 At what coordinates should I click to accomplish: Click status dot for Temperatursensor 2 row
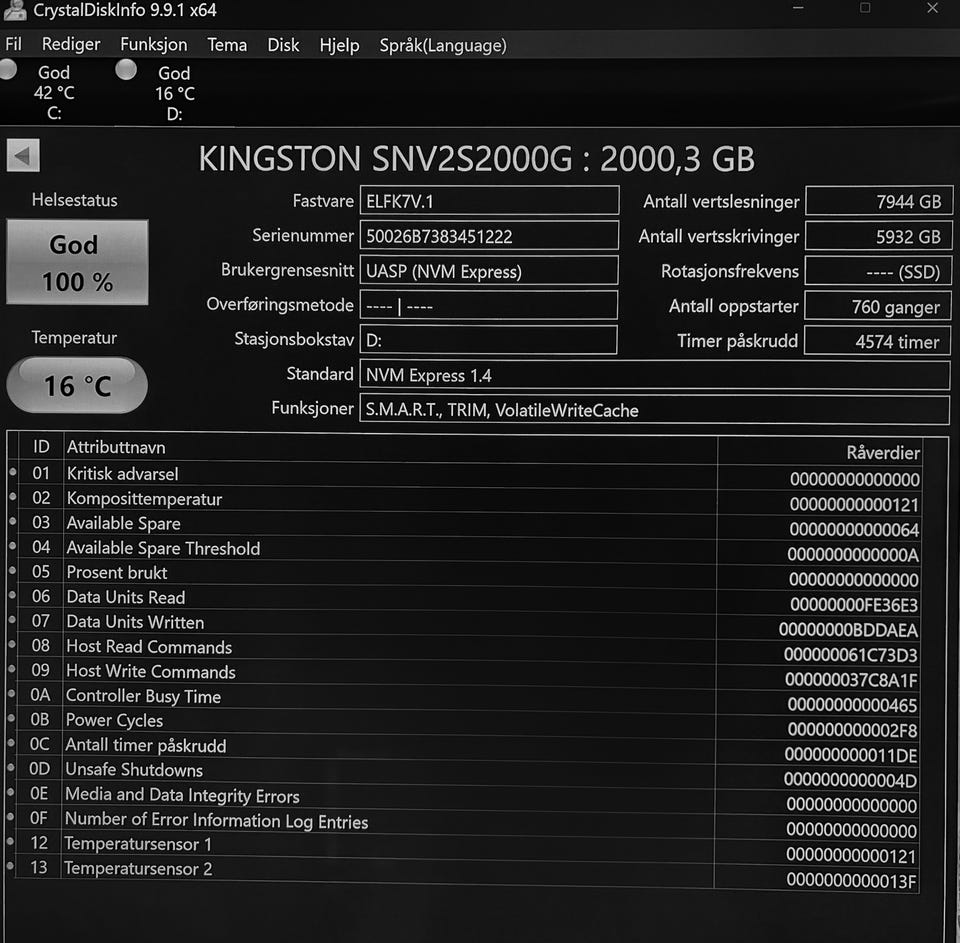click(x=10, y=865)
